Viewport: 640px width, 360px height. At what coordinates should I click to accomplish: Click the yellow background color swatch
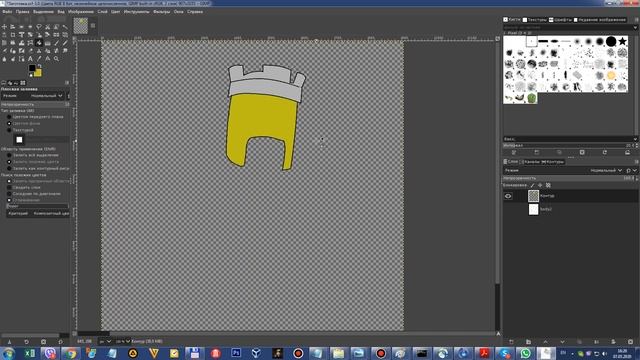pyautogui.click(x=38, y=73)
